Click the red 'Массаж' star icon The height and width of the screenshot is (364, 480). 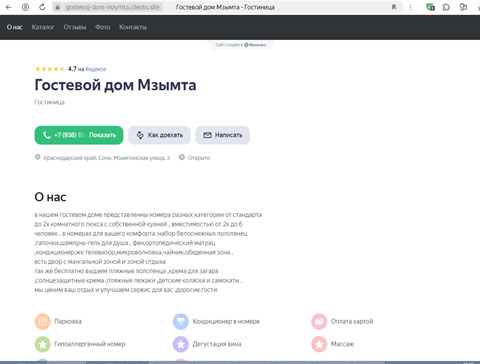(x=319, y=344)
